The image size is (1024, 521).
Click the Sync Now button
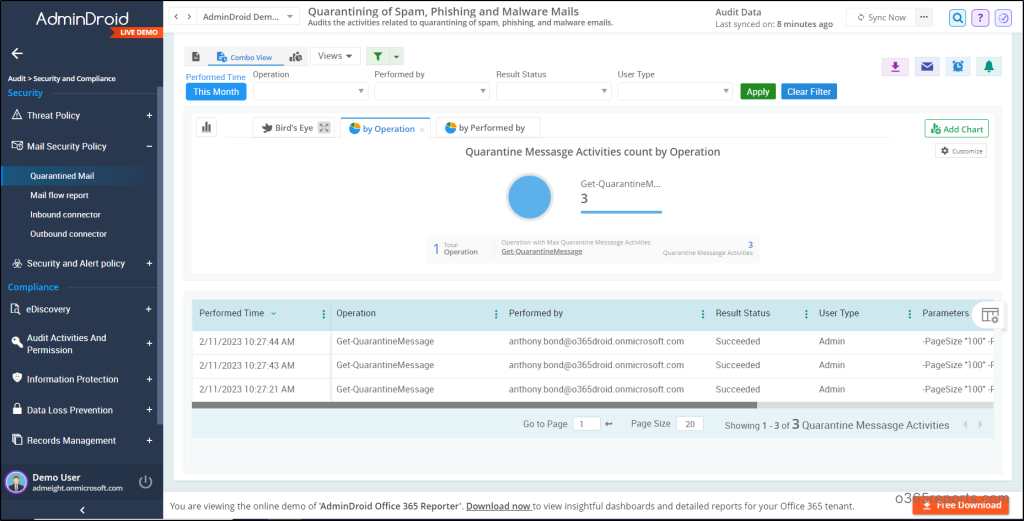click(881, 18)
